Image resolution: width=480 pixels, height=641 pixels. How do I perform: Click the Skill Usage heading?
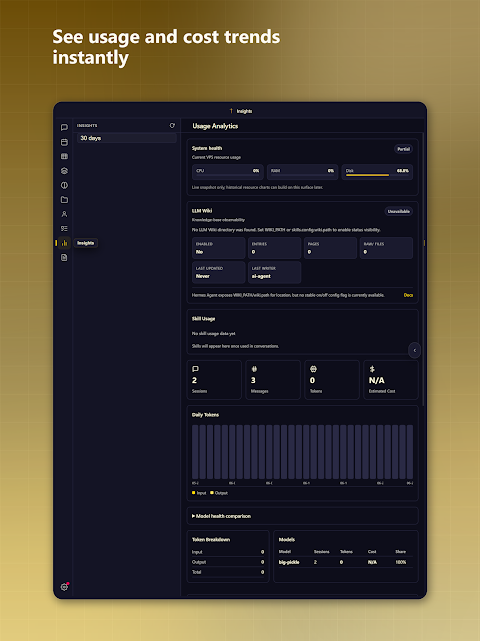203,318
